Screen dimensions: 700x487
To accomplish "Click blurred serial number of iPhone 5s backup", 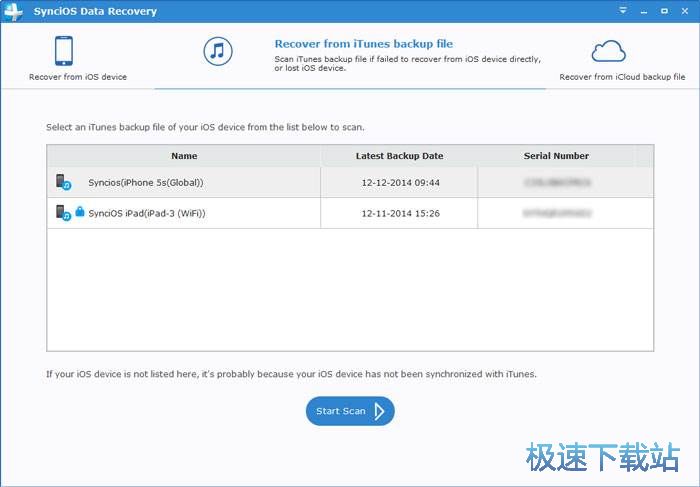I will click(x=557, y=182).
